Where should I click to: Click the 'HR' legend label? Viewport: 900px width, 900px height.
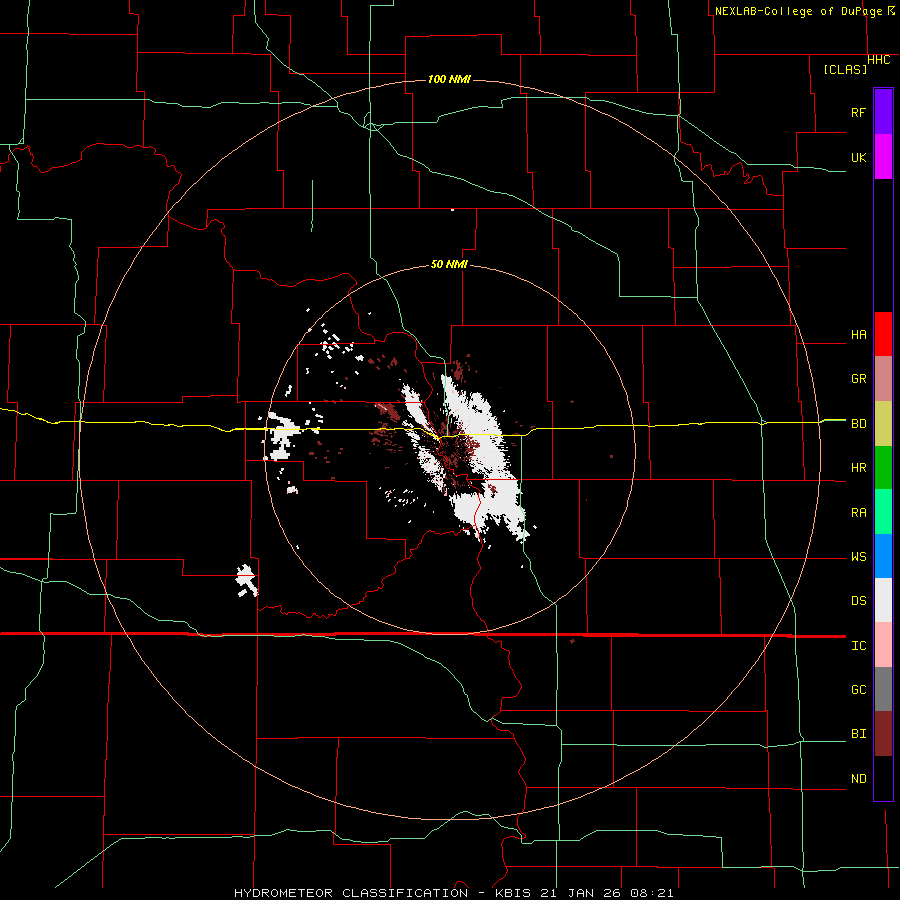pyautogui.click(x=859, y=468)
